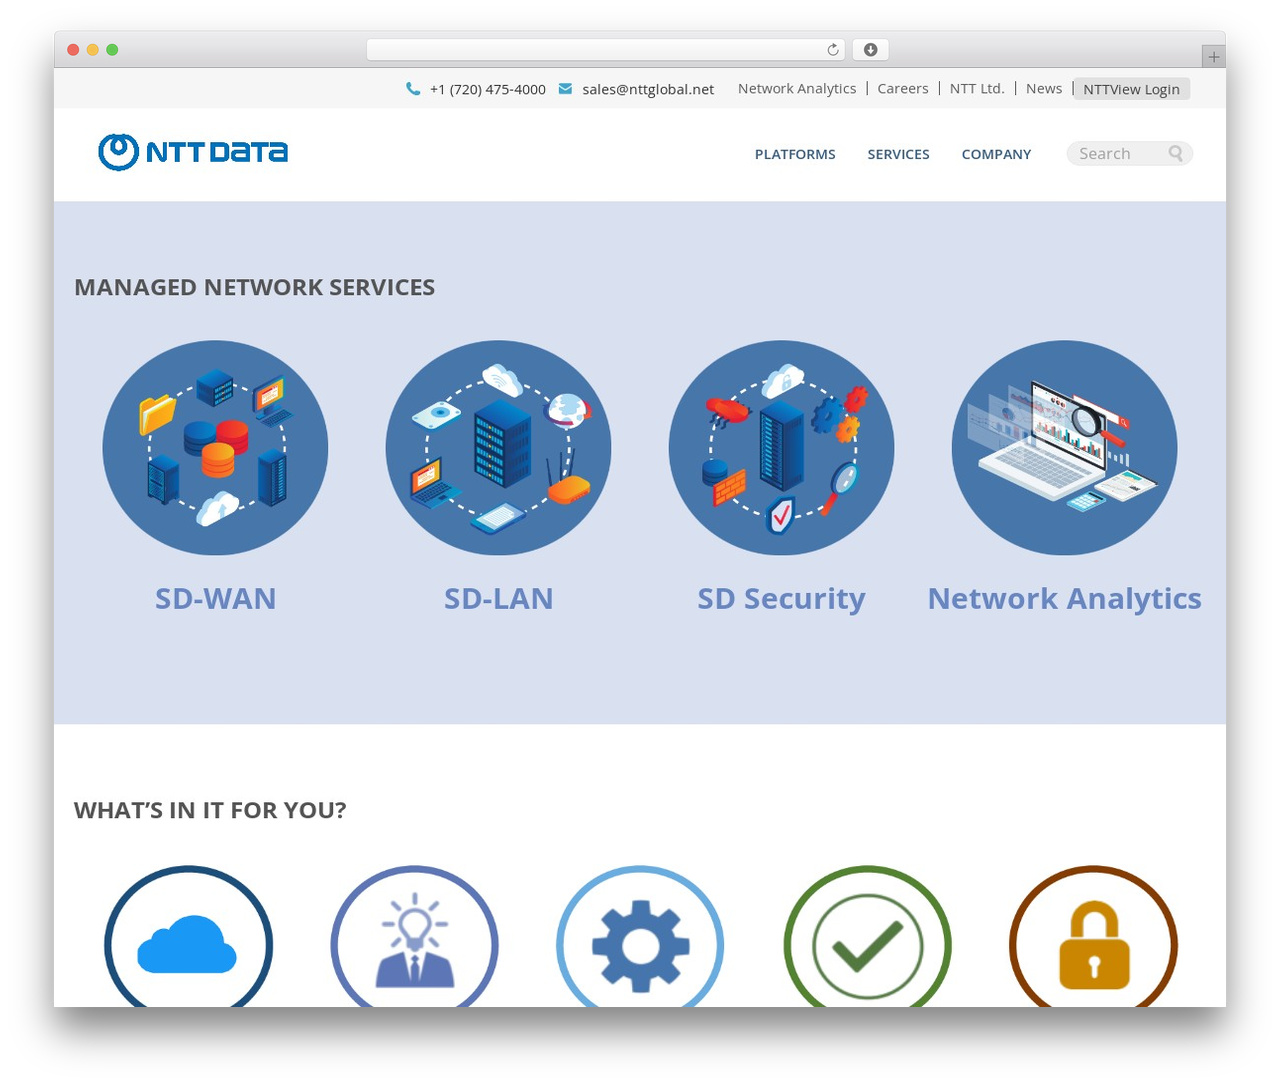
Task: Click the browser reload icon
Action: 832,50
